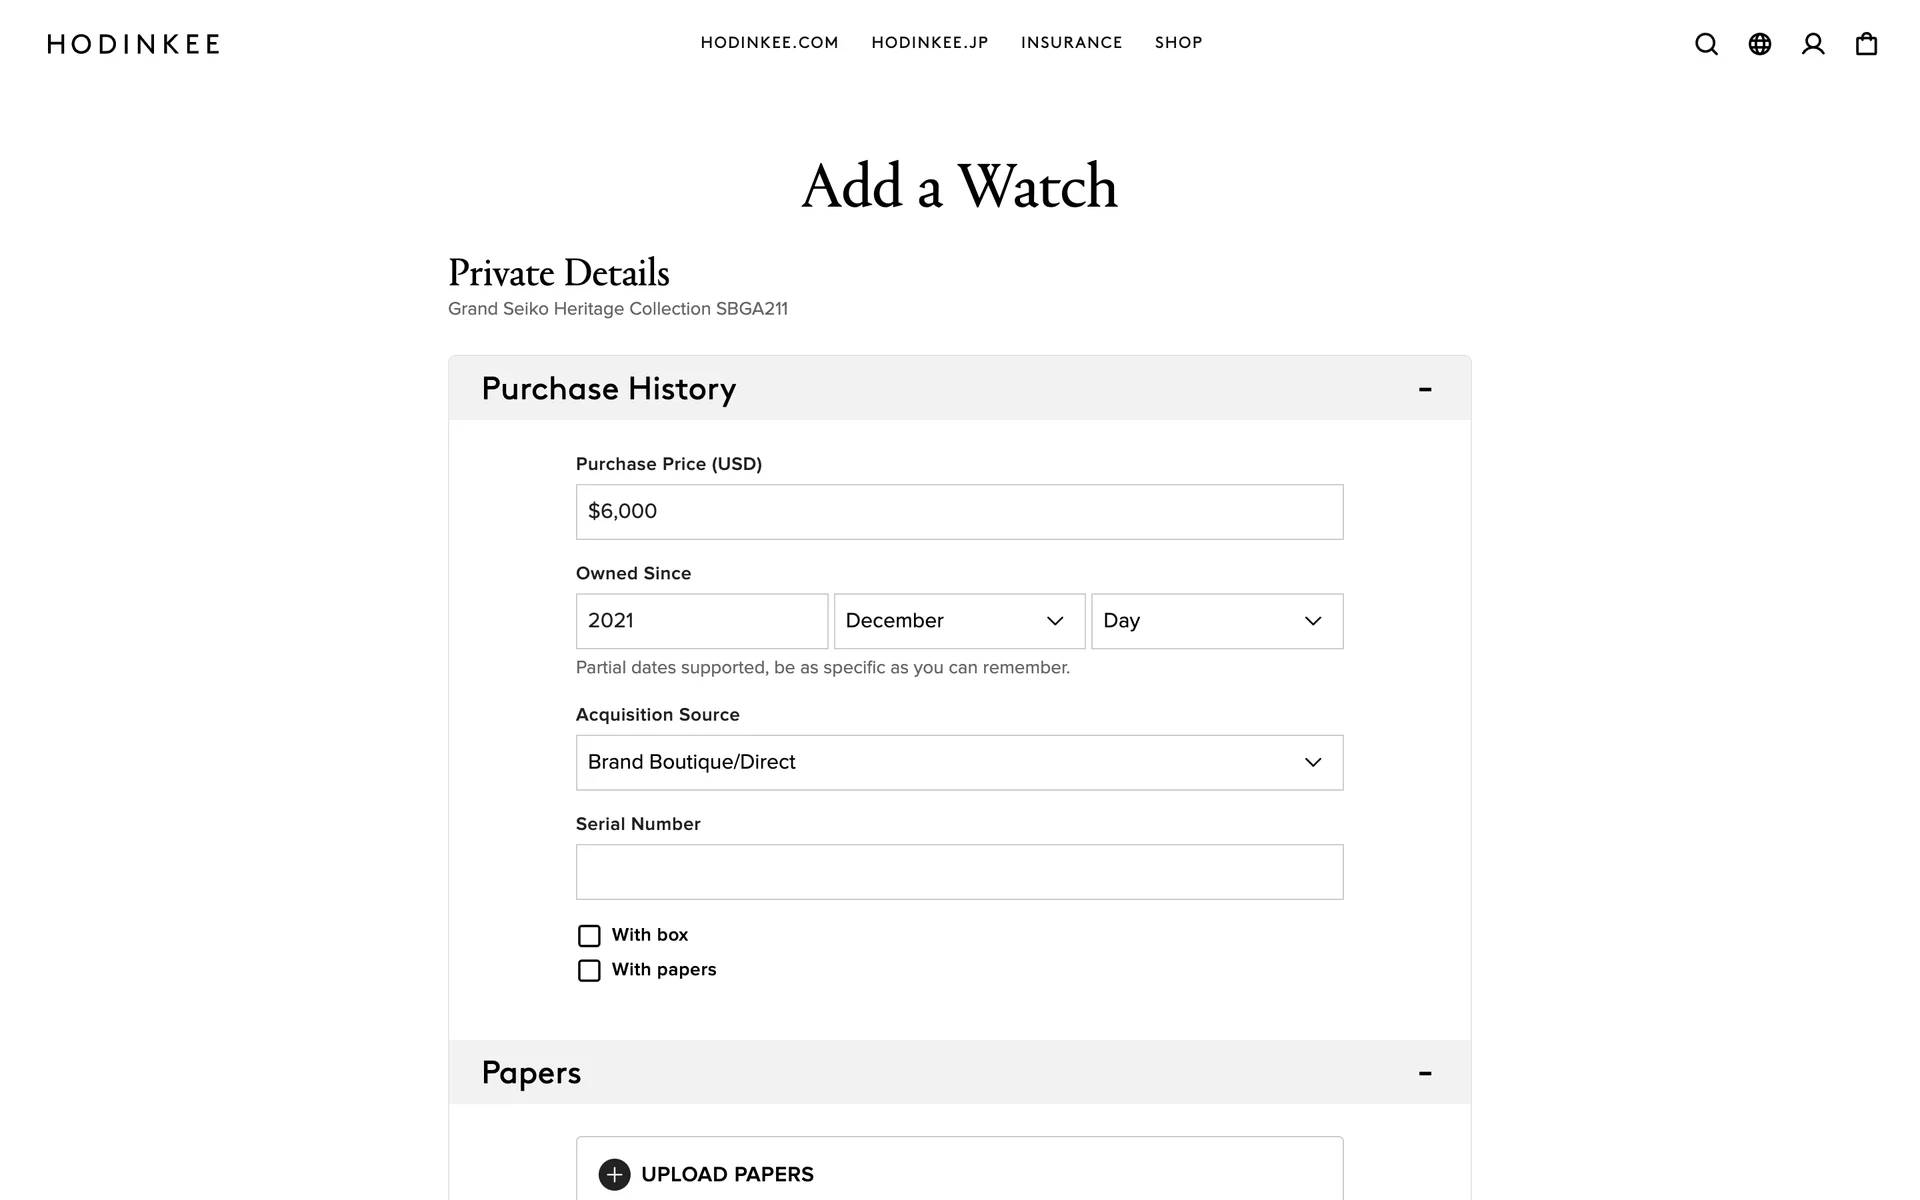Open the Day dropdown
The width and height of the screenshot is (1920, 1200).
[1217, 621]
